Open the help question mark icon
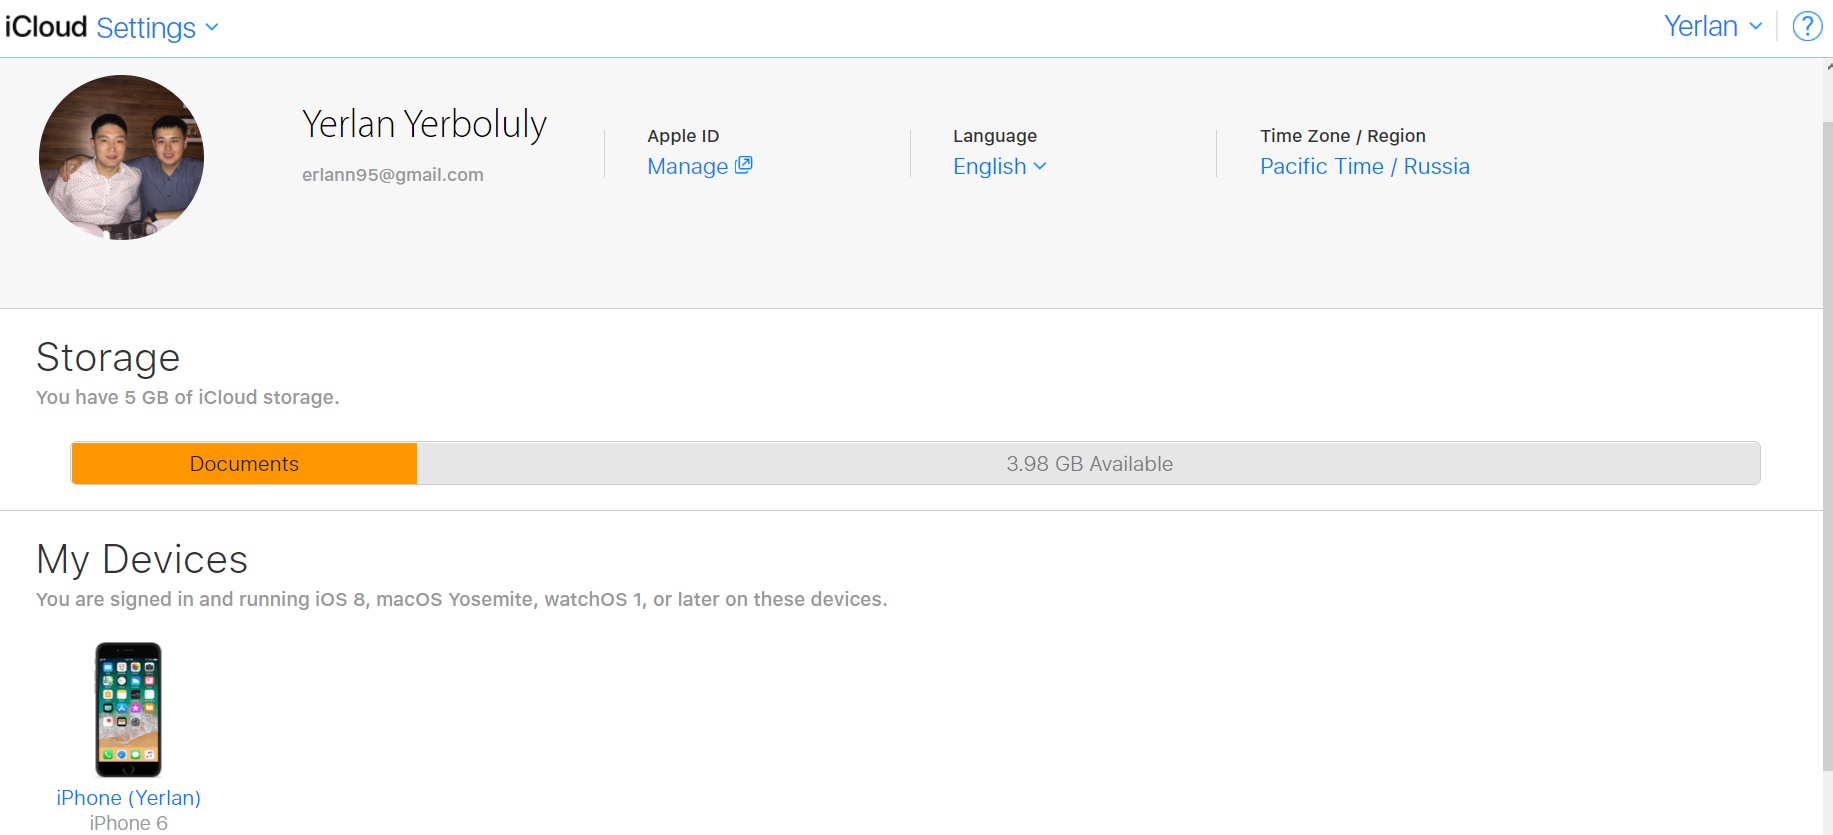Screen dimensions: 1833x835 tap(1807, 26)
